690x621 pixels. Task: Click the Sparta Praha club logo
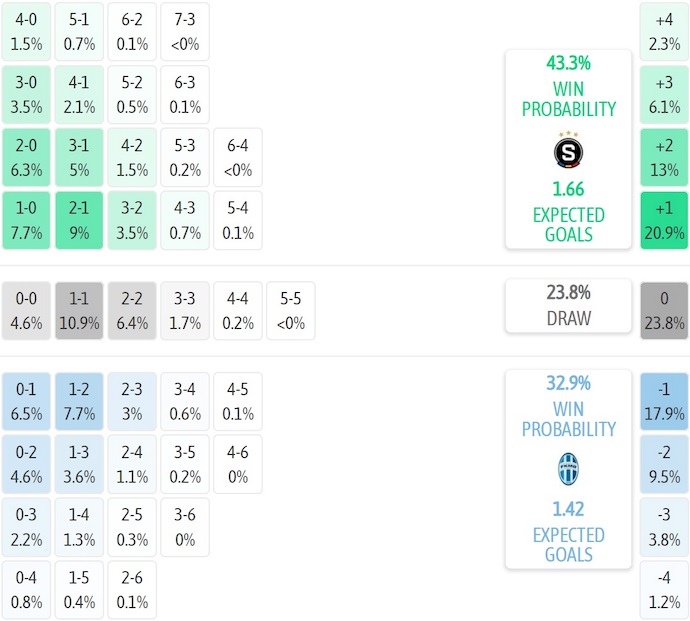(x=568, y=151)
